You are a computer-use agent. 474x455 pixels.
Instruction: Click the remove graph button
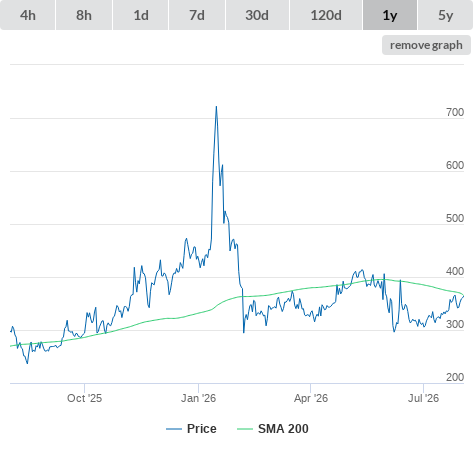tap(426, 45)
